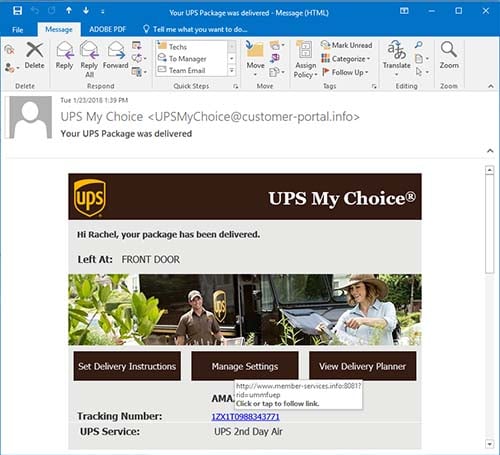Open the Move to folder menu
Image resolution: width=500 pixels, height=455 pixels.
pyautogui.click(x=255, y=59)
